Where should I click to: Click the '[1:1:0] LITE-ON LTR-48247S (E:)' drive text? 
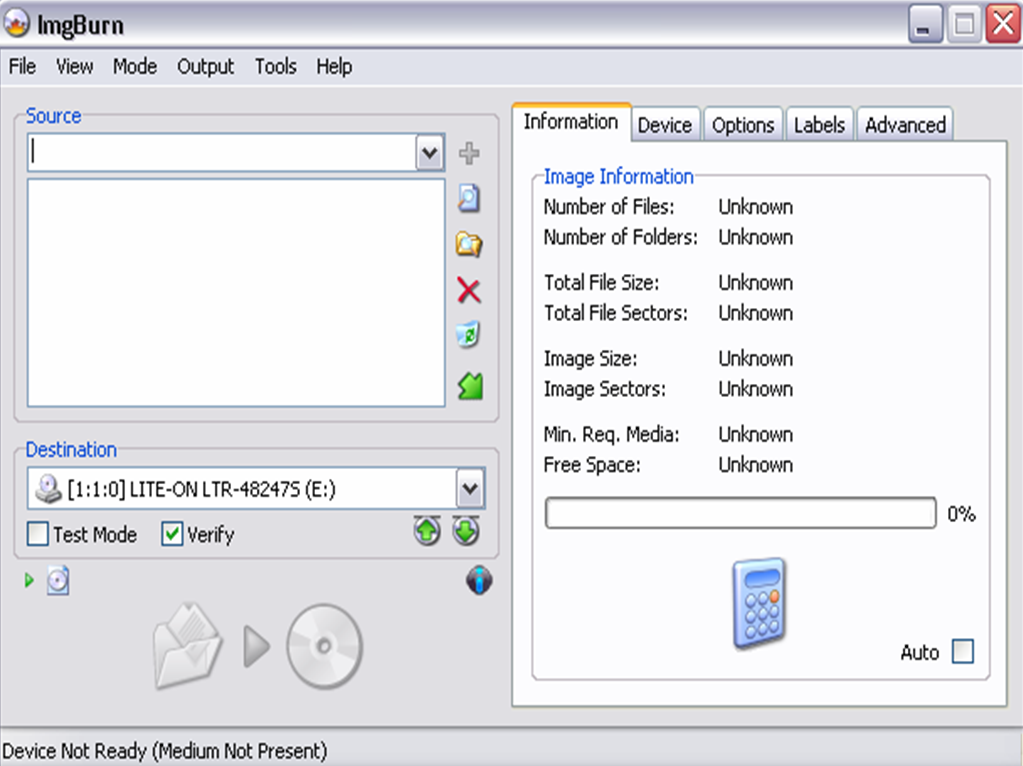(x=202, y=489)
